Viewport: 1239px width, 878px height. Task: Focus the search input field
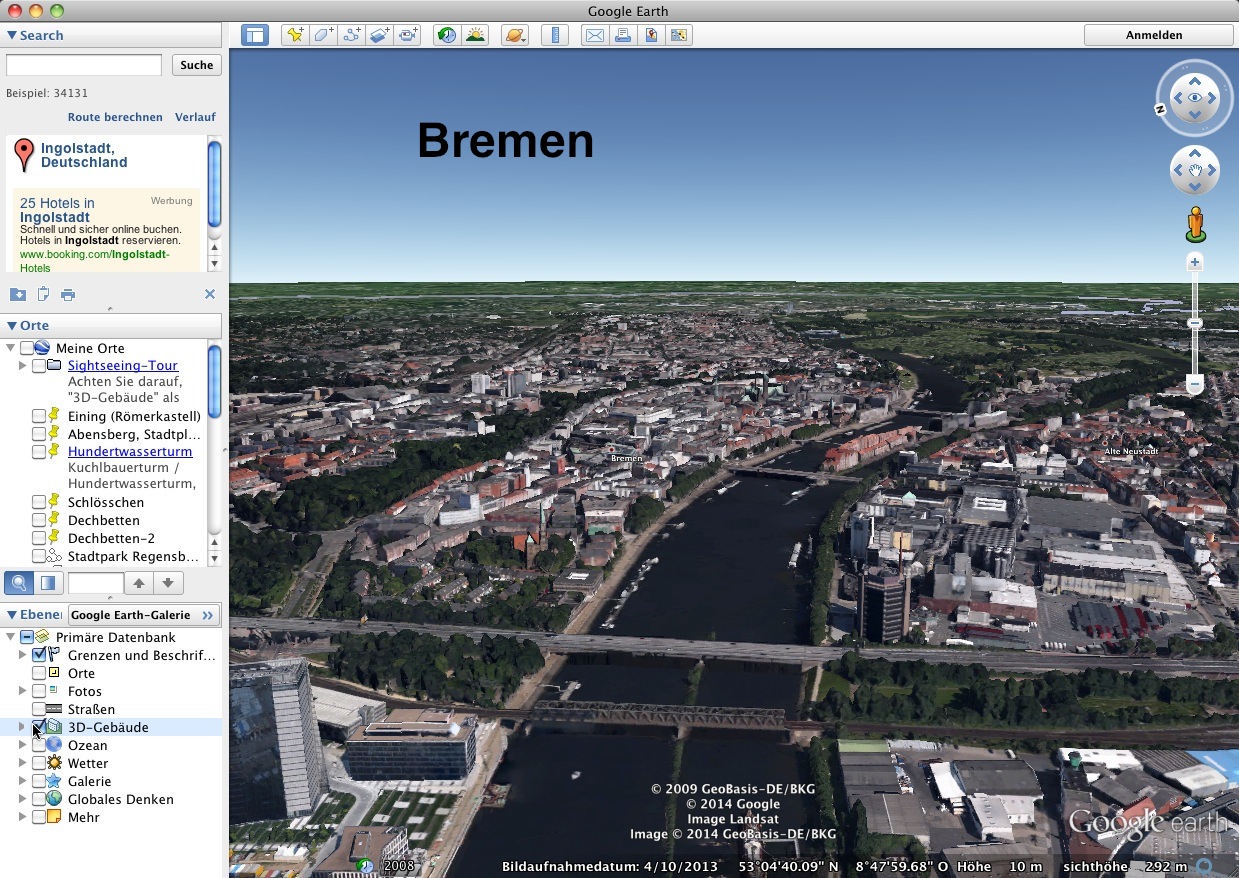pyautogui.click(x=84, y=65)
